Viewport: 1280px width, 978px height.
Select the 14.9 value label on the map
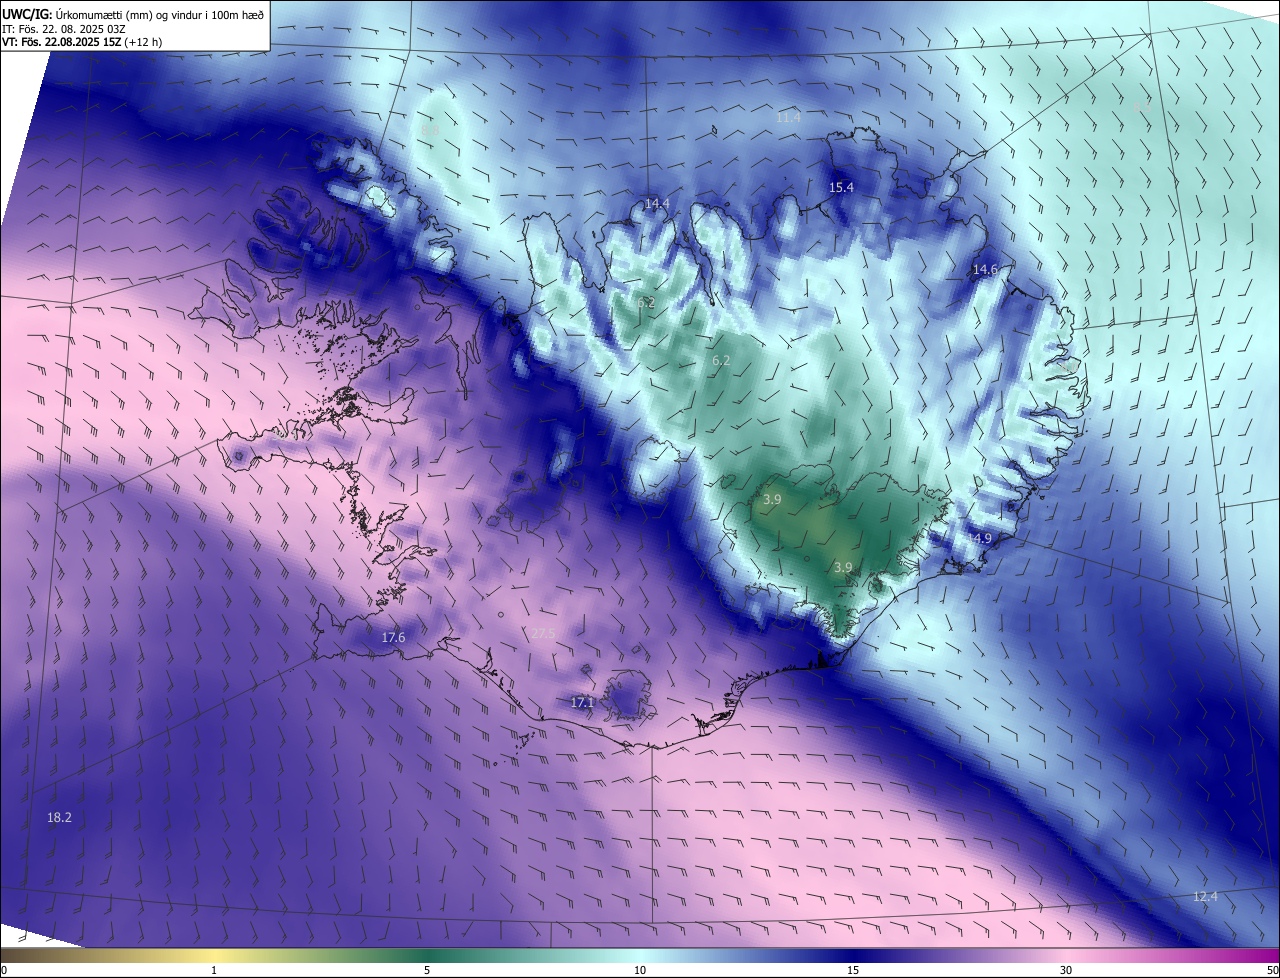979,539
